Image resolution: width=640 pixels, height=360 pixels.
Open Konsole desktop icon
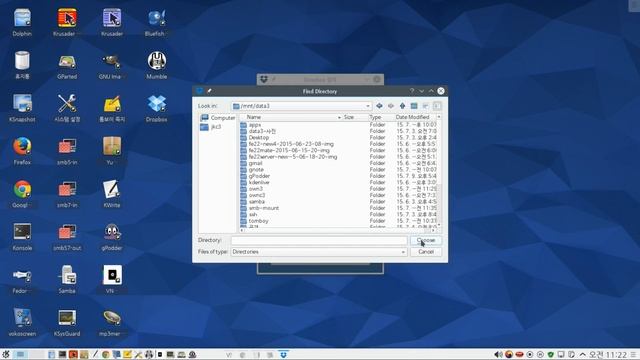click(22, 237)
